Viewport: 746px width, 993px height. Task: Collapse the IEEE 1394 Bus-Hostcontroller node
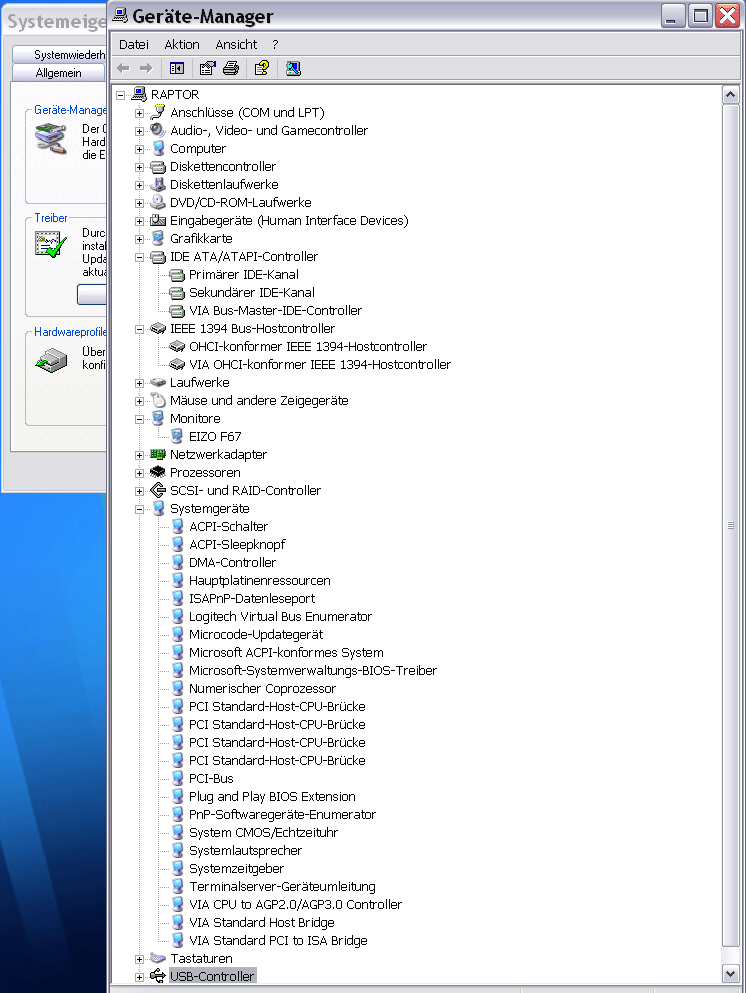[x=140, y=329]
